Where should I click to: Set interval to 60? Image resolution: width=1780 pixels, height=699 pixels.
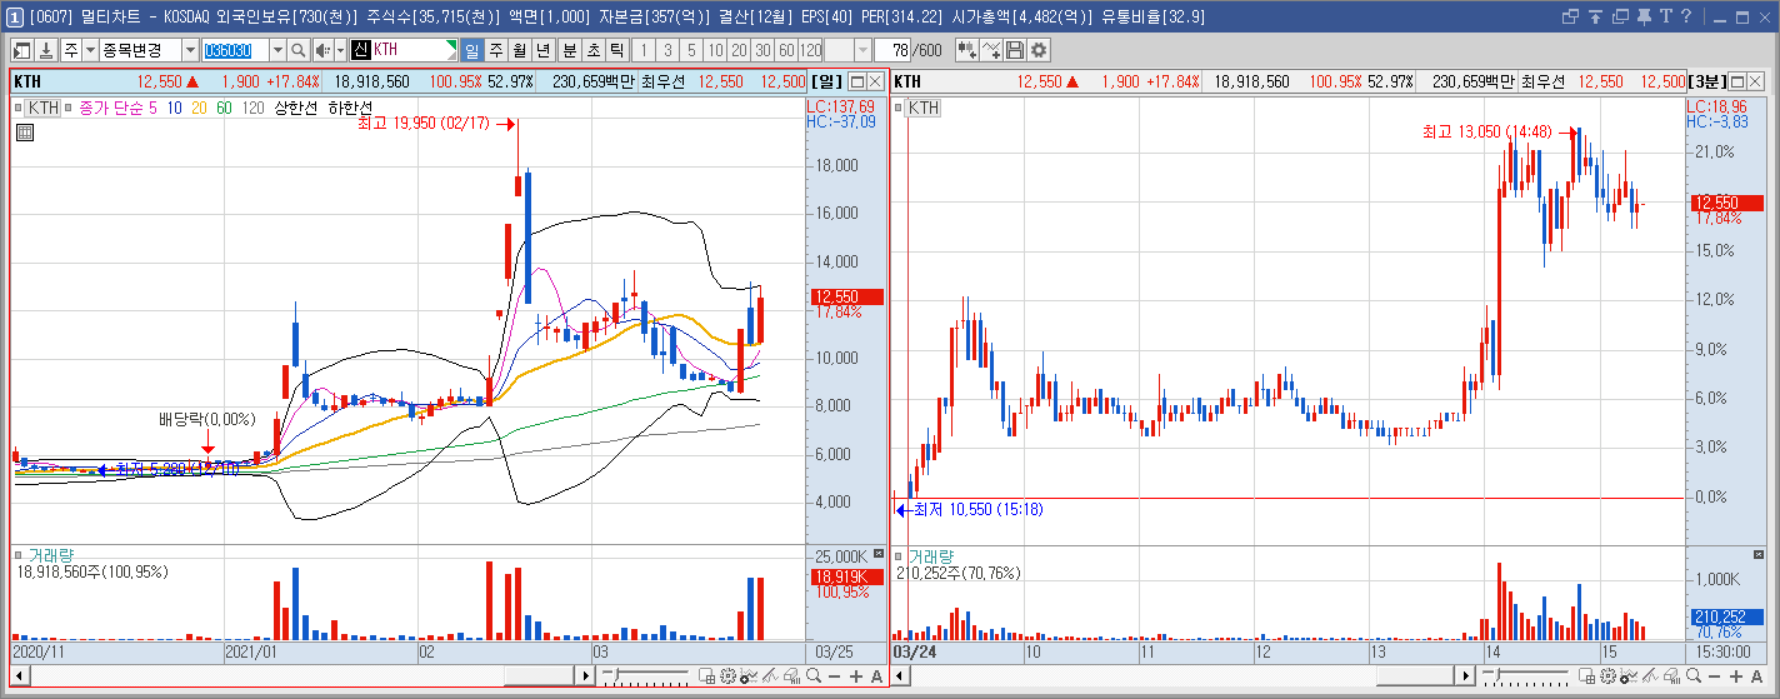[787, 50]
